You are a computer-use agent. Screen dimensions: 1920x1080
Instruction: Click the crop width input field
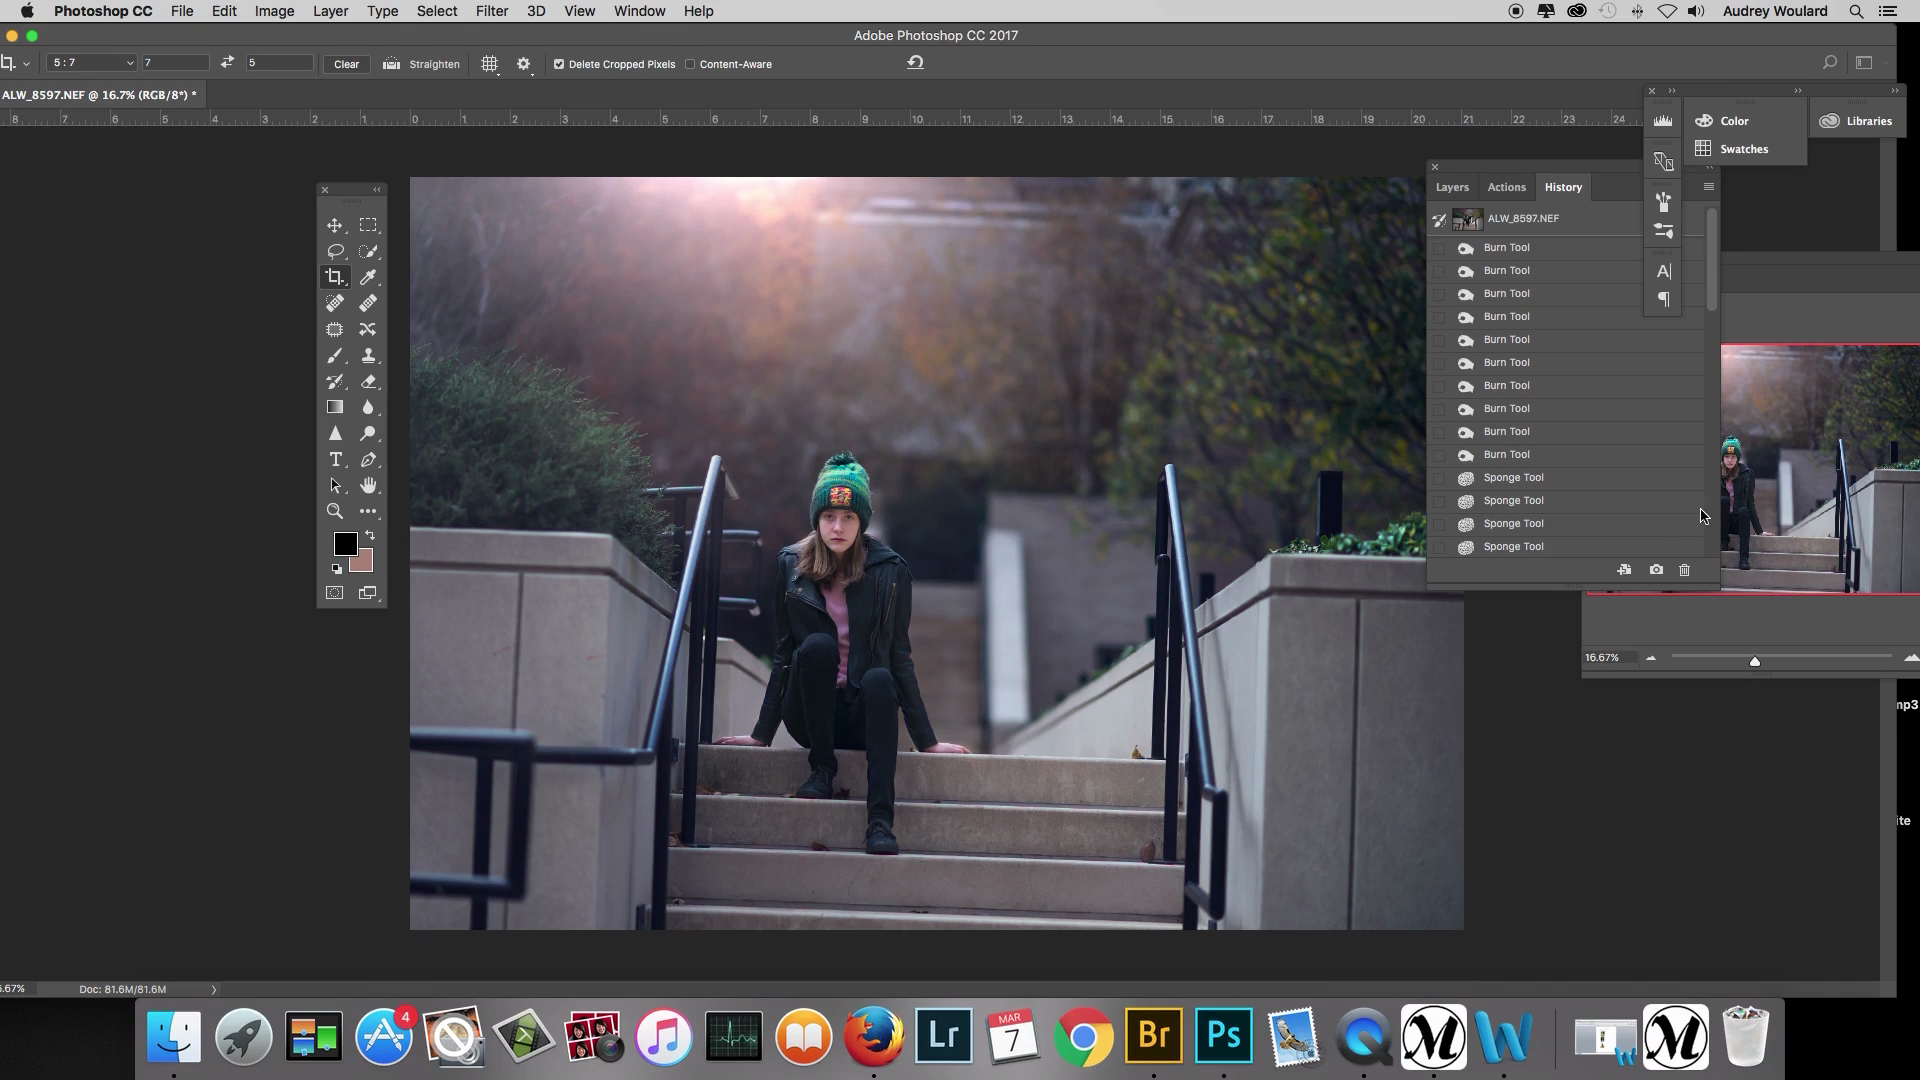pos(176,63)
